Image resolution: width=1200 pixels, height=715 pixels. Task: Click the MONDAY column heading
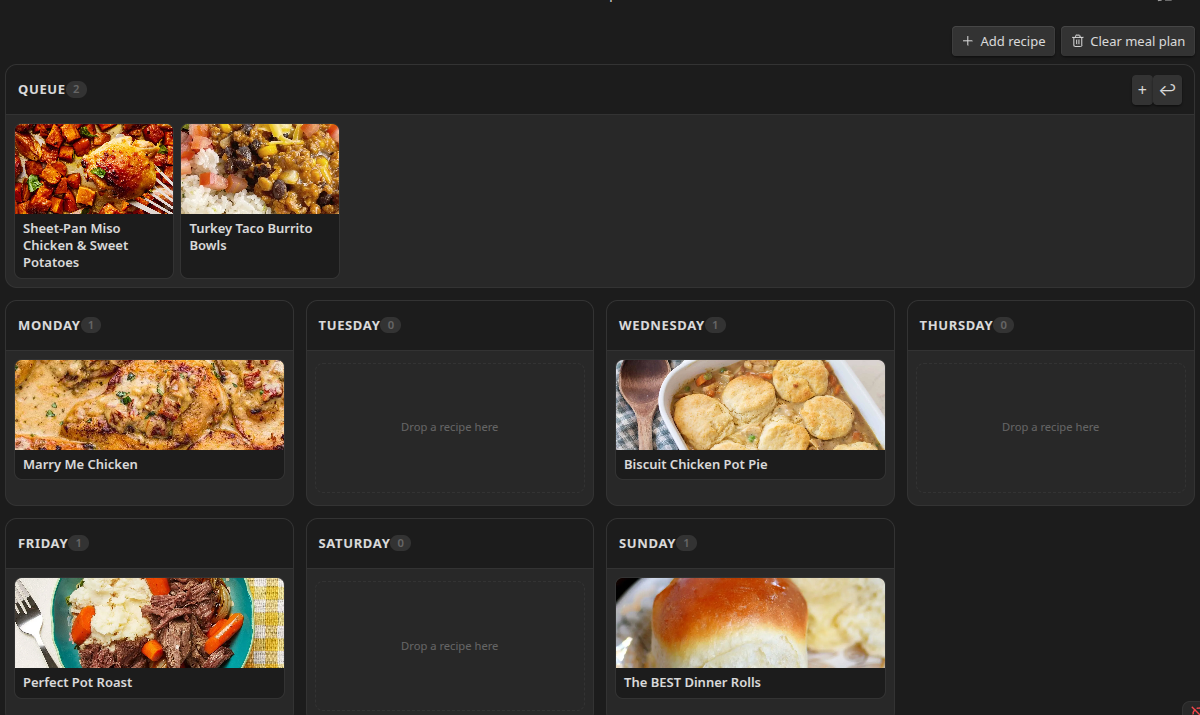click(49, 326)
